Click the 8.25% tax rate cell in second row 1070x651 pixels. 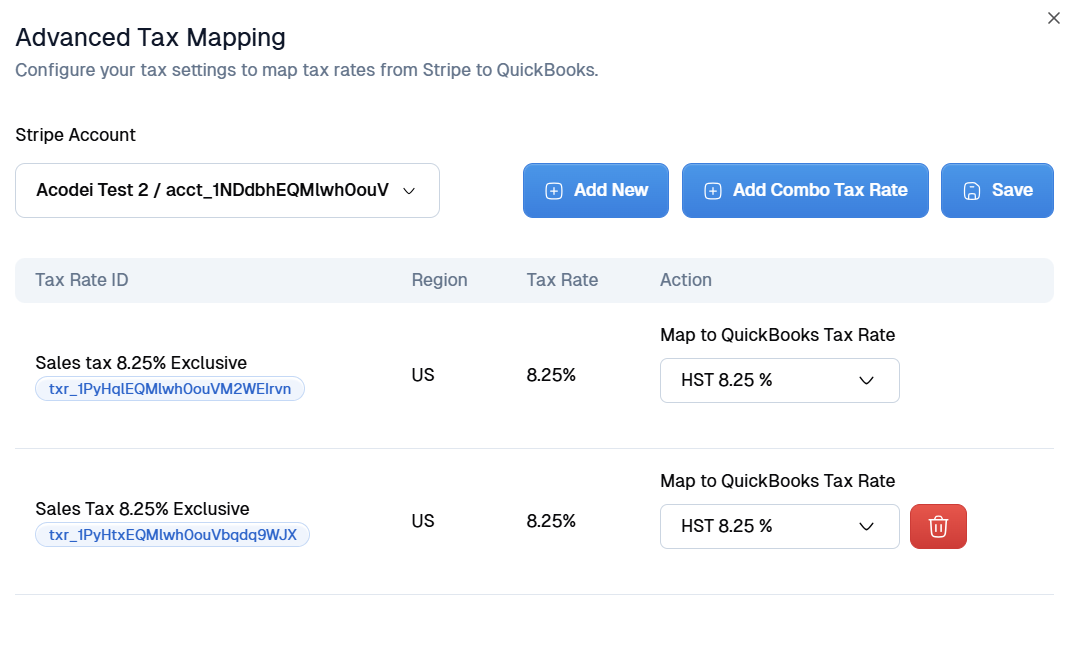click(551, 521)
